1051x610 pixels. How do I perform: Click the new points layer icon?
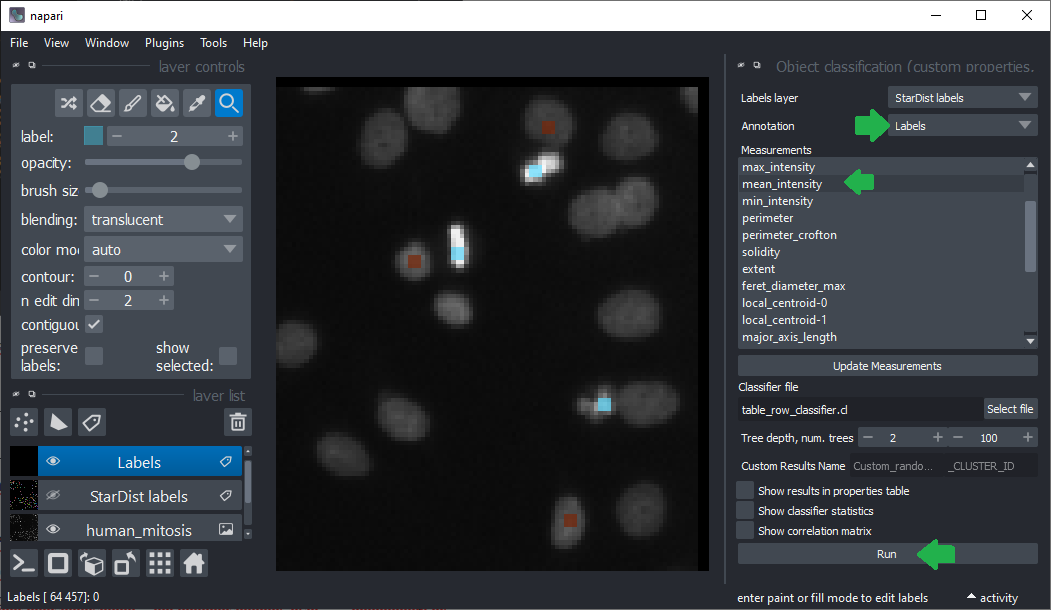click(25, 422)
